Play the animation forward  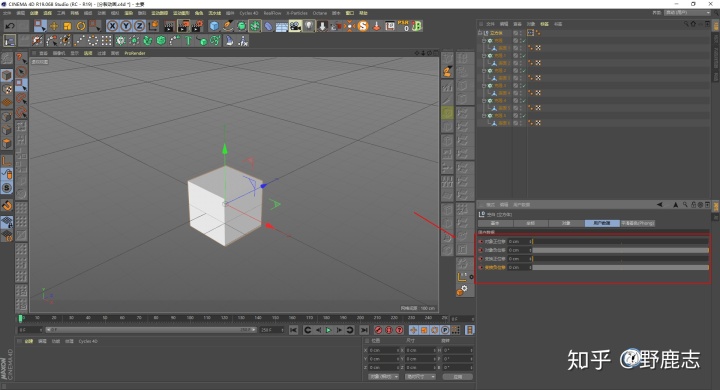328,330
